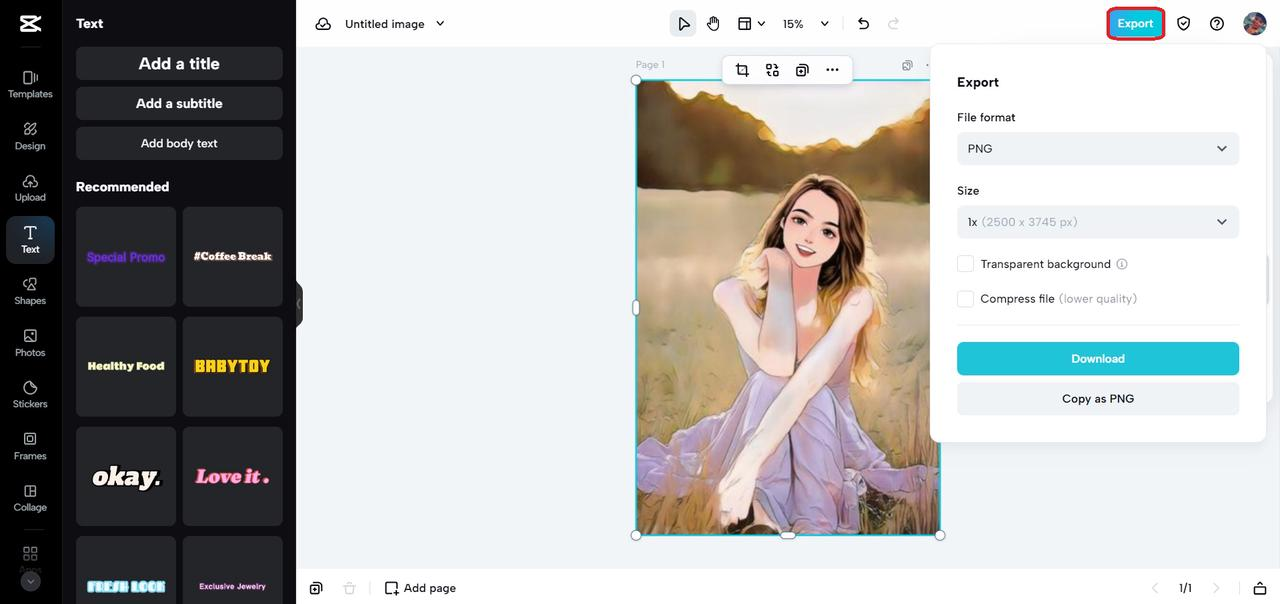Expand more sidebar items with down chevron
The image size is (1280, 604).
click(30, 581)
